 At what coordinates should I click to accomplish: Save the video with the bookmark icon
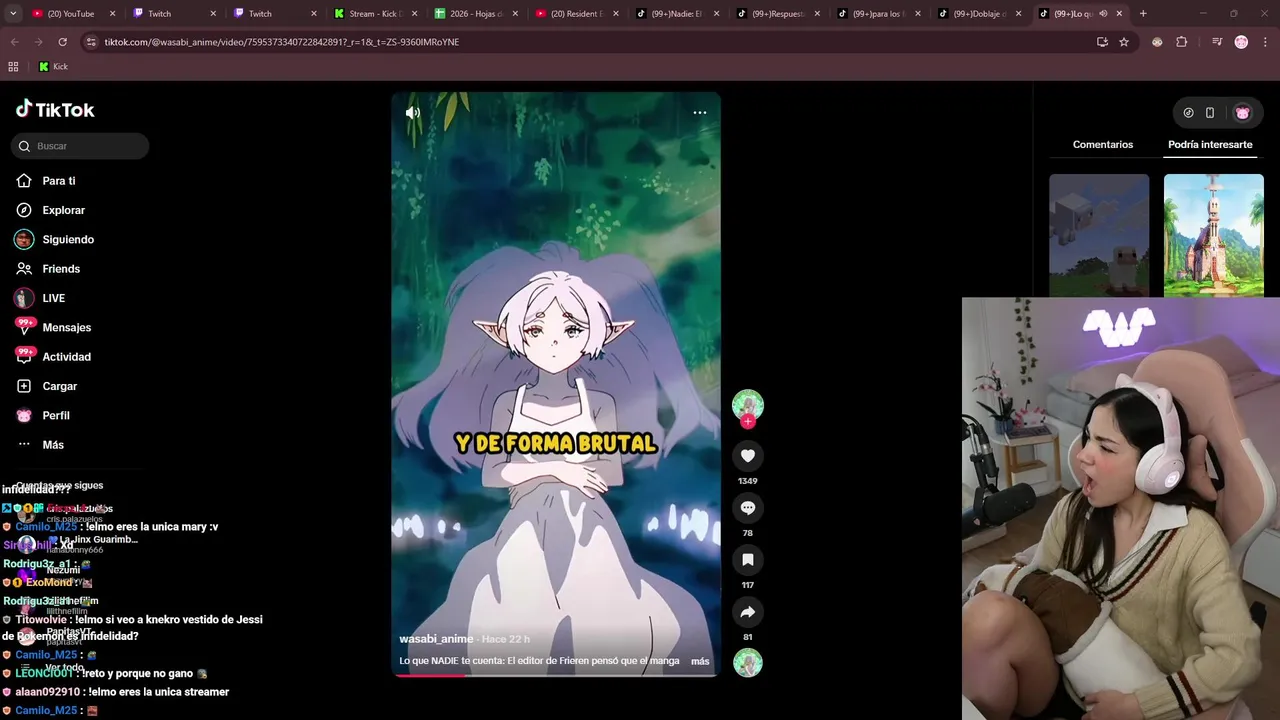click(747, 560)
